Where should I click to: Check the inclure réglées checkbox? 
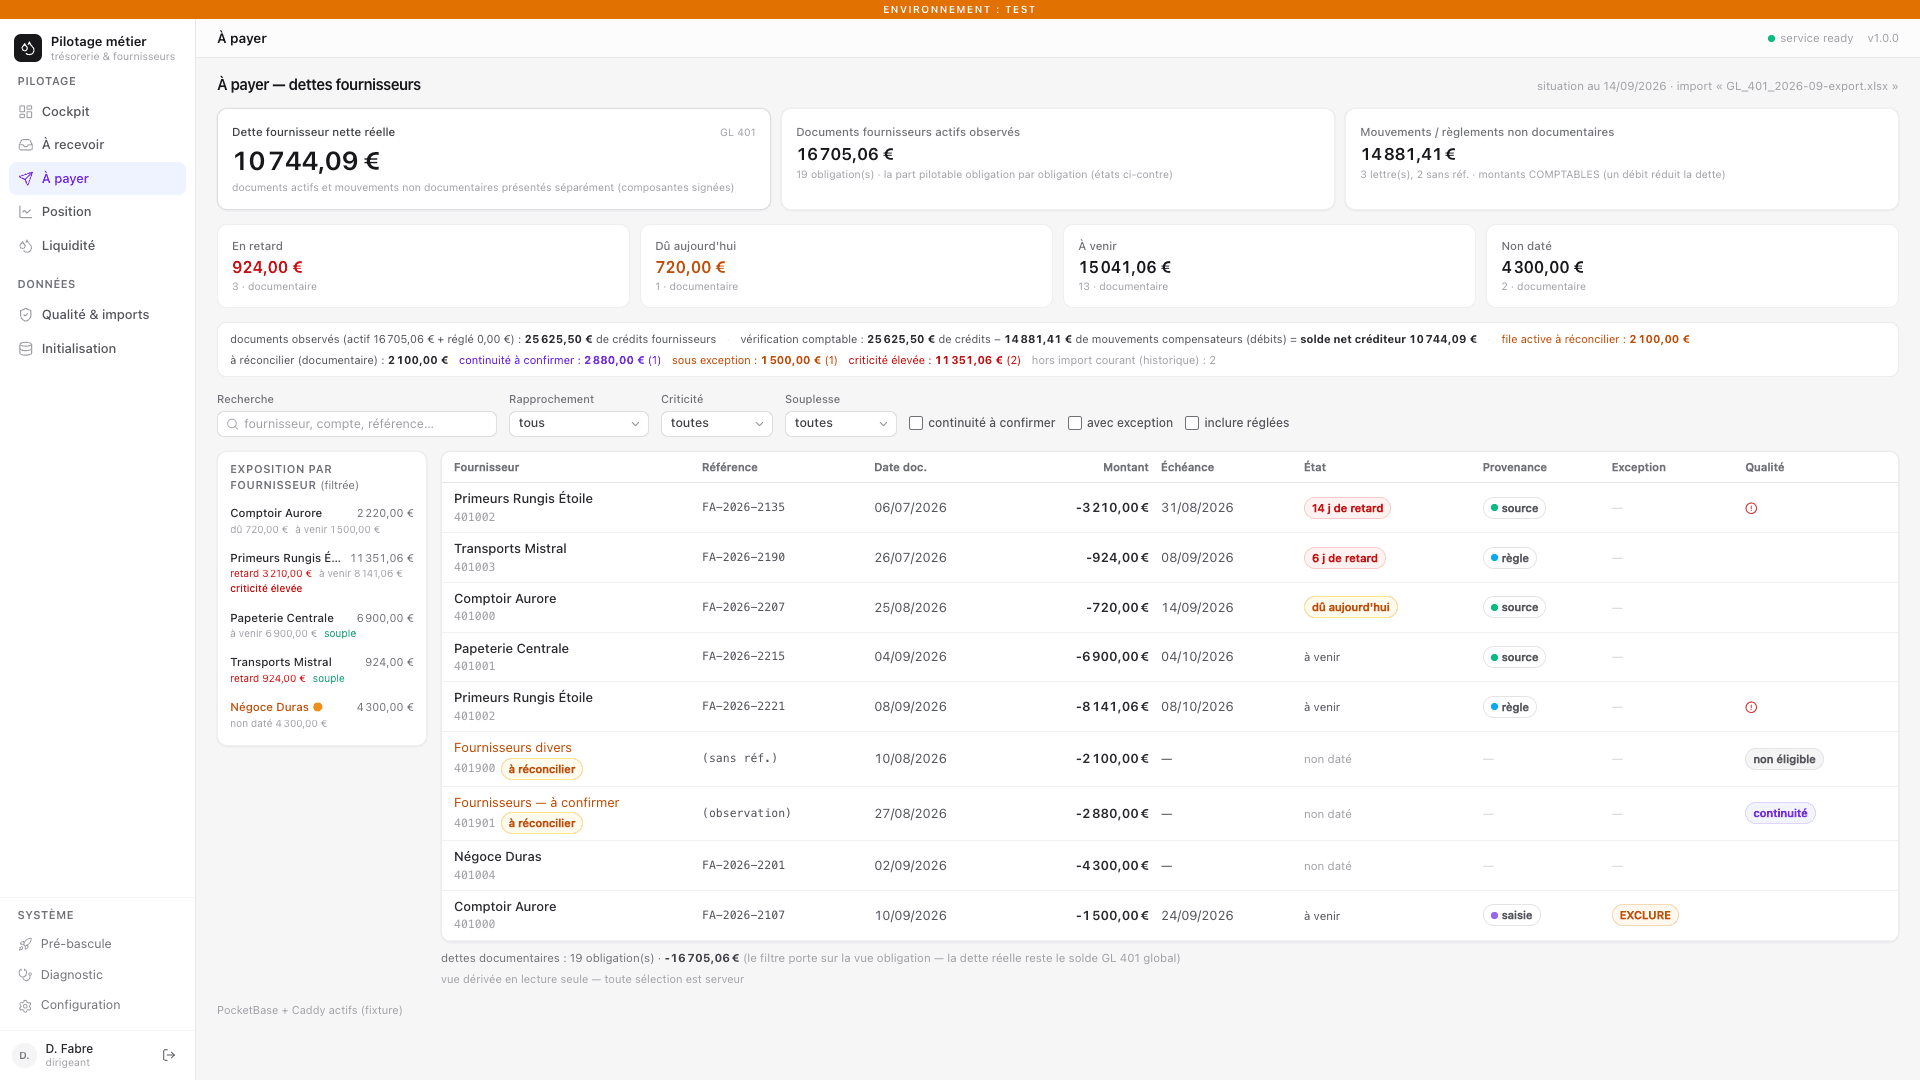point(1192,423)
